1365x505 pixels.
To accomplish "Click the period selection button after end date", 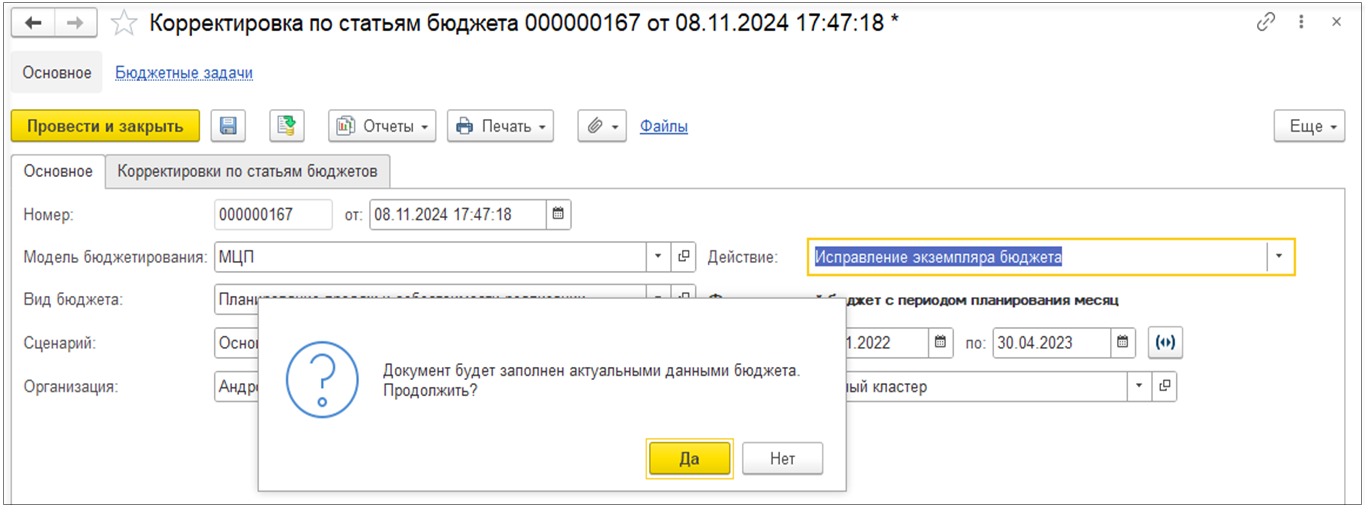I will 1164,342.
